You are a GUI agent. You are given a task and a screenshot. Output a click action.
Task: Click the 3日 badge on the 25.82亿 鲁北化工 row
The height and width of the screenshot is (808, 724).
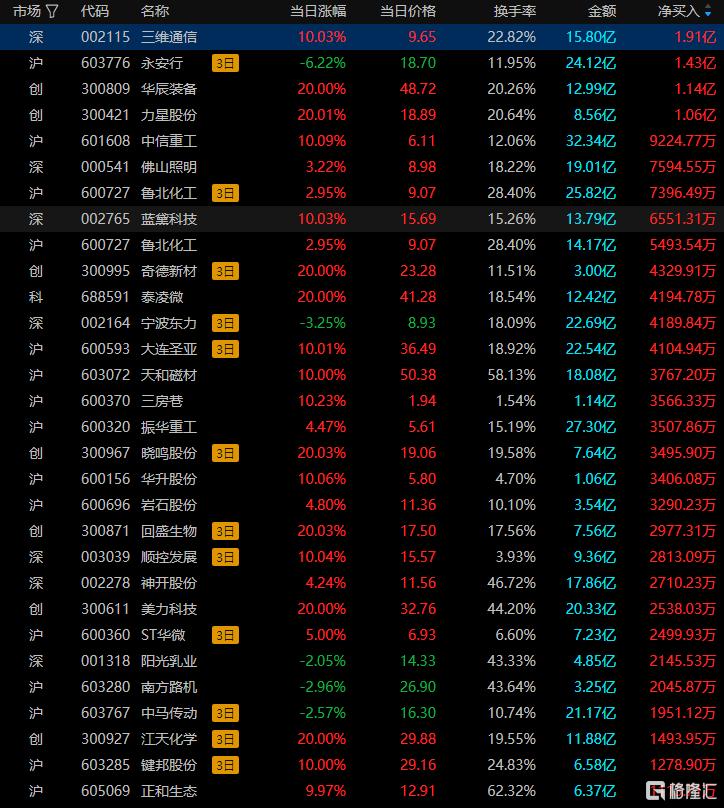click(x=225, y=193)
